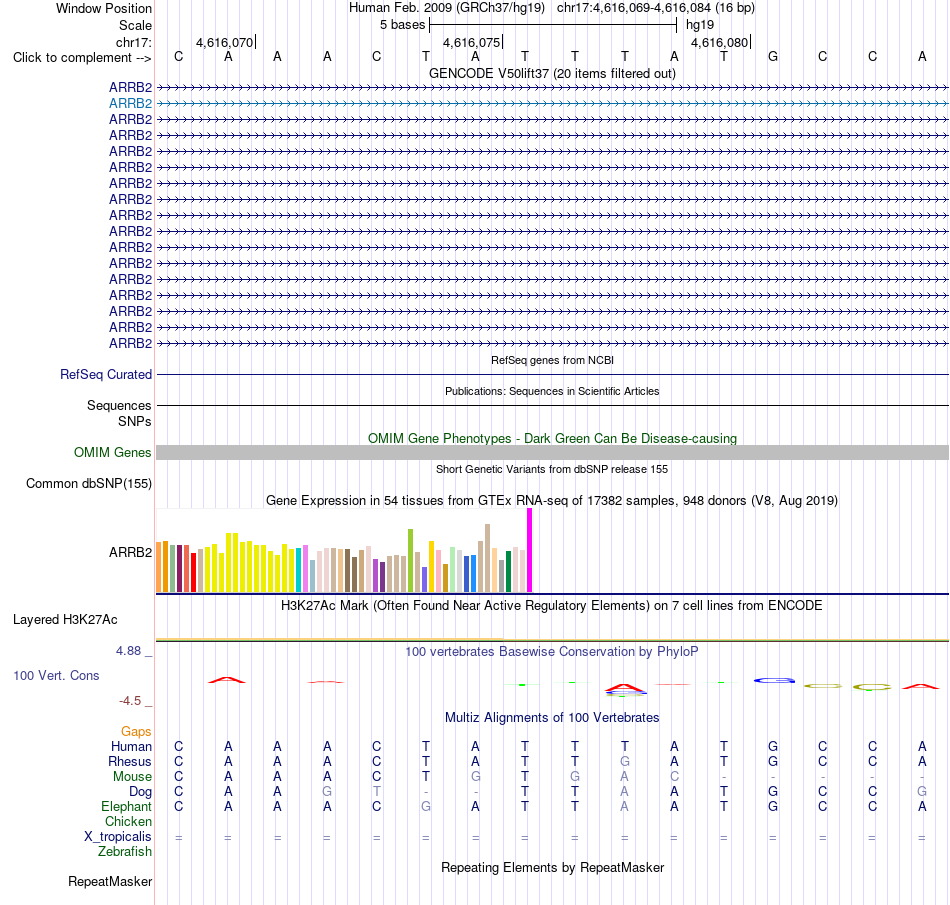Select the Rhesus species row label
This screenshot has height=905, width=950.
coord(130,761)
